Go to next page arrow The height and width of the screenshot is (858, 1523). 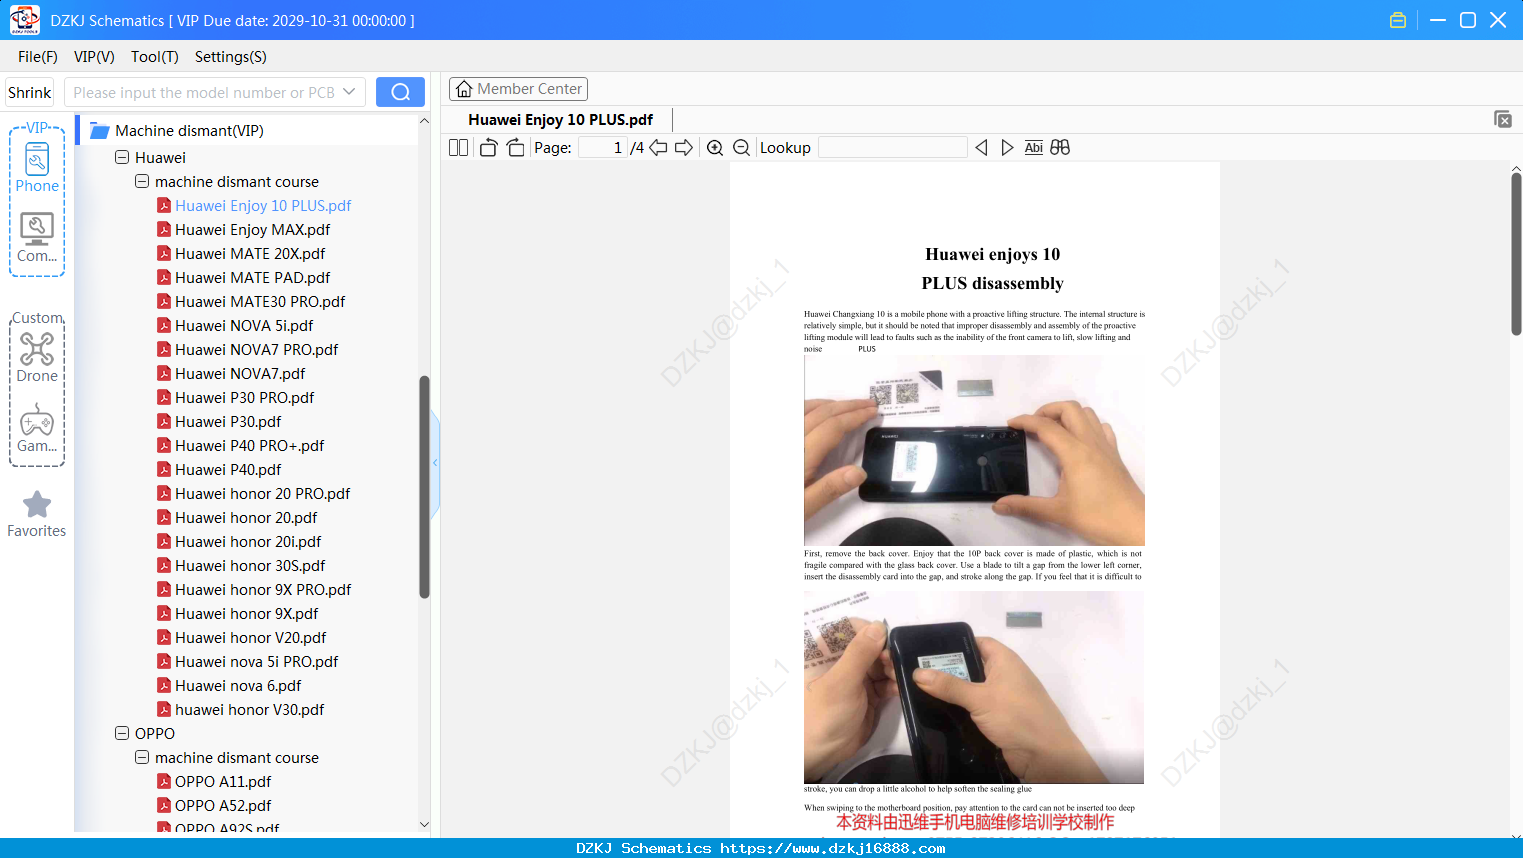tap(684, 148)
